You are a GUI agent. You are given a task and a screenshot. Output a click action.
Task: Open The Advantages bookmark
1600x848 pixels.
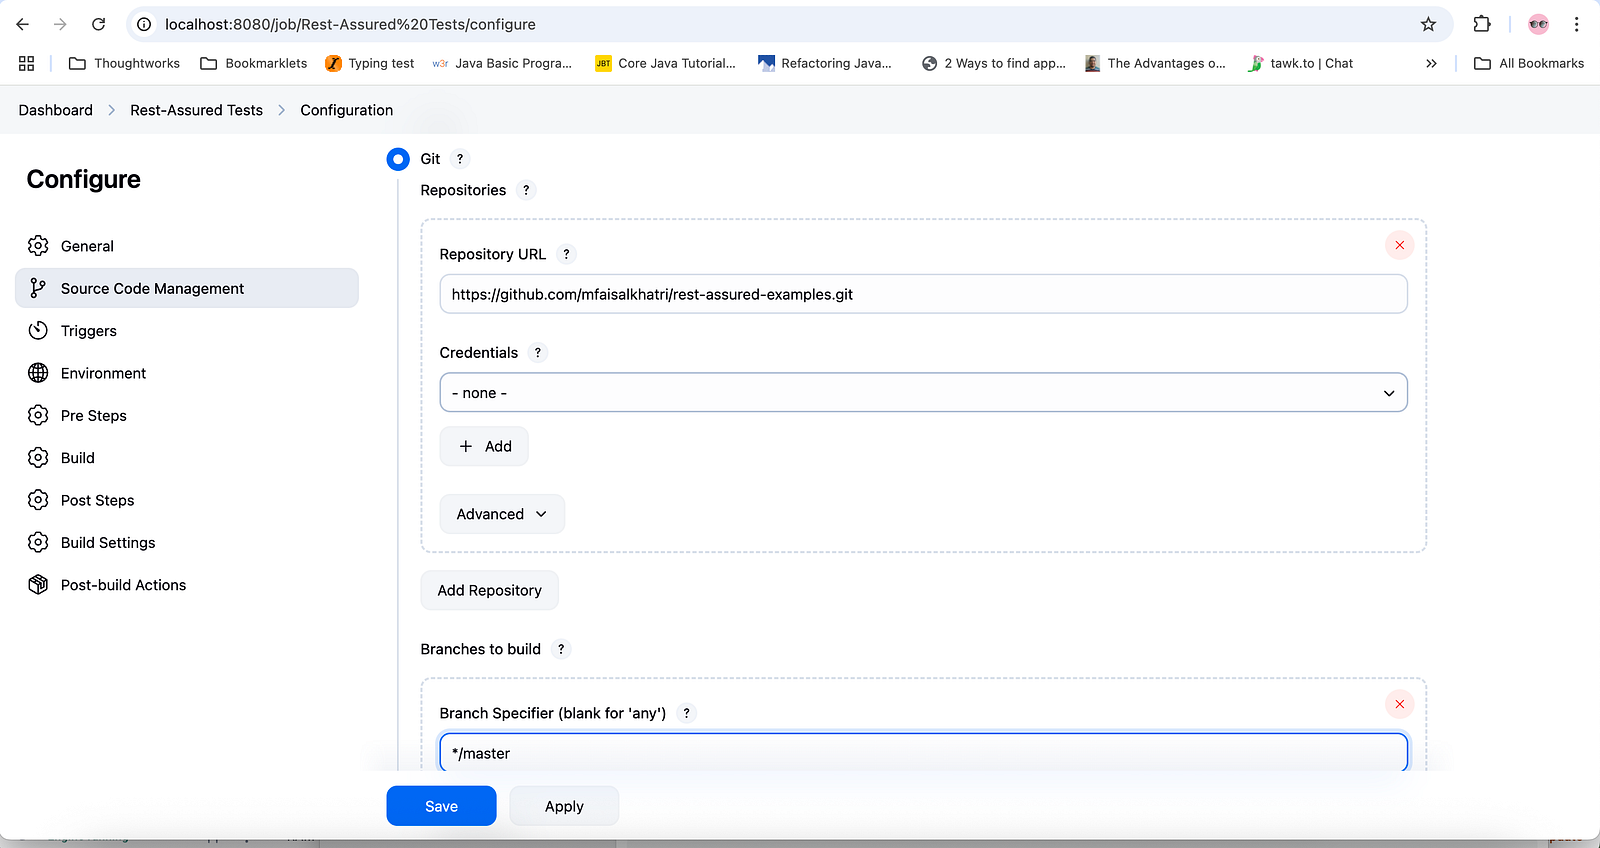[x=1155, y=63]
